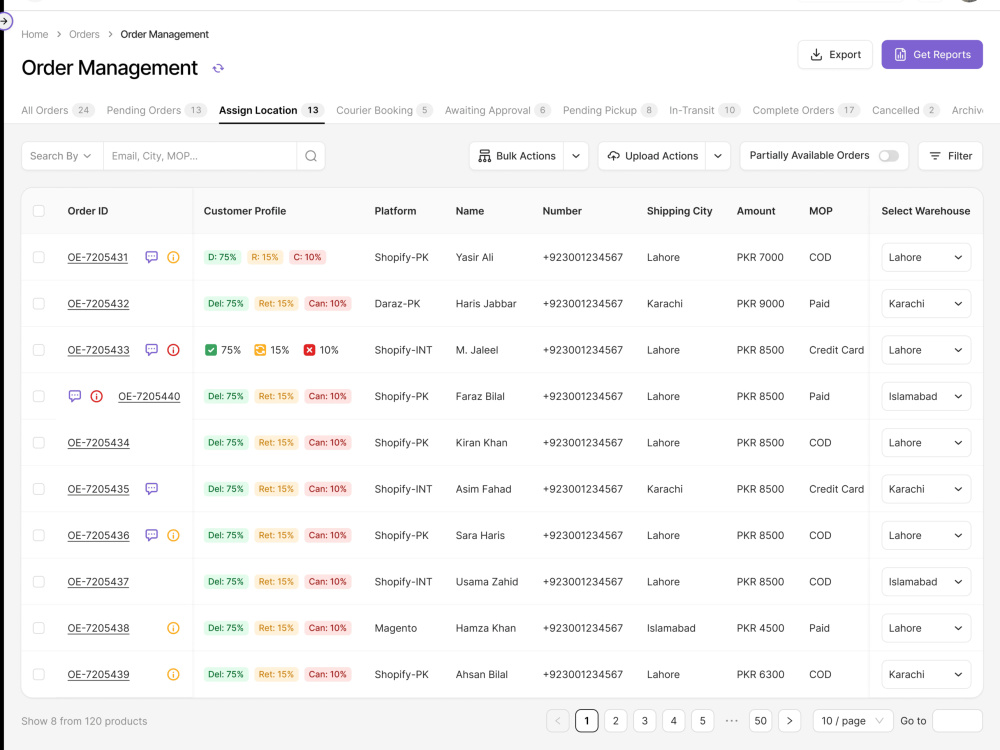Image resolution: width=1000 pixels, height=750 pixels.
Task: Select checkbox for order OE-7205440
Action: 39,396
